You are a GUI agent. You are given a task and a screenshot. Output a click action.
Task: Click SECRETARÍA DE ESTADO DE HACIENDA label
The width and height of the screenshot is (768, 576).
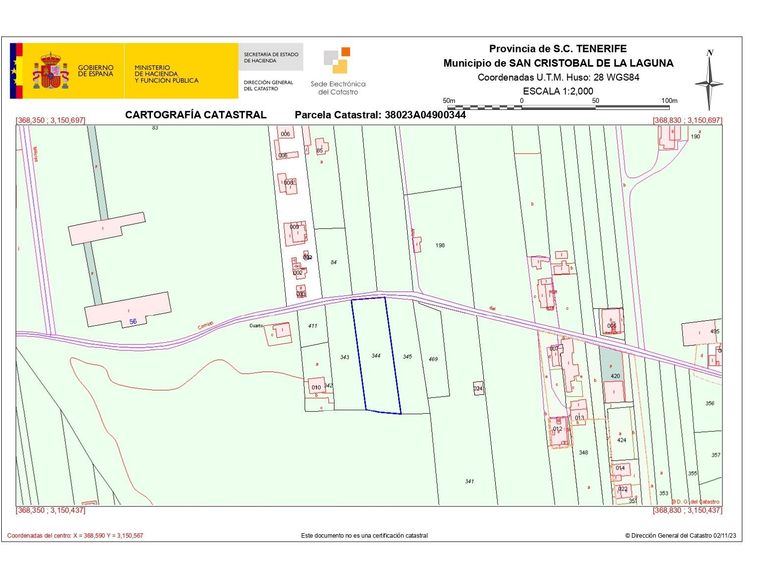[x=271, y=57]
